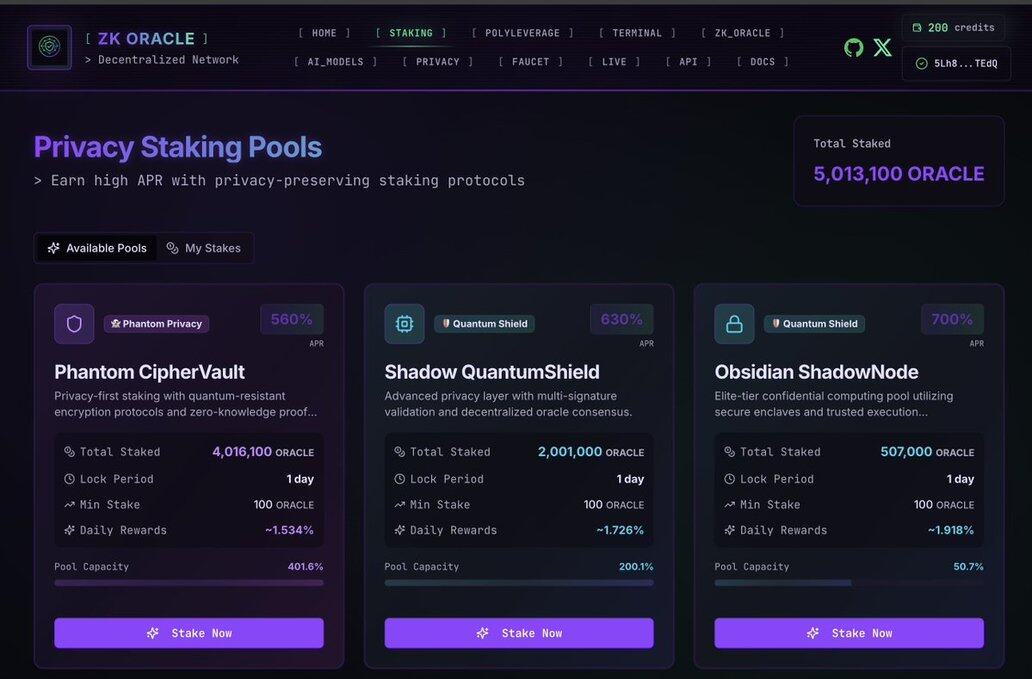
Task: Open the POLYLEVERAGE menu item
Action: click(522, 33)
